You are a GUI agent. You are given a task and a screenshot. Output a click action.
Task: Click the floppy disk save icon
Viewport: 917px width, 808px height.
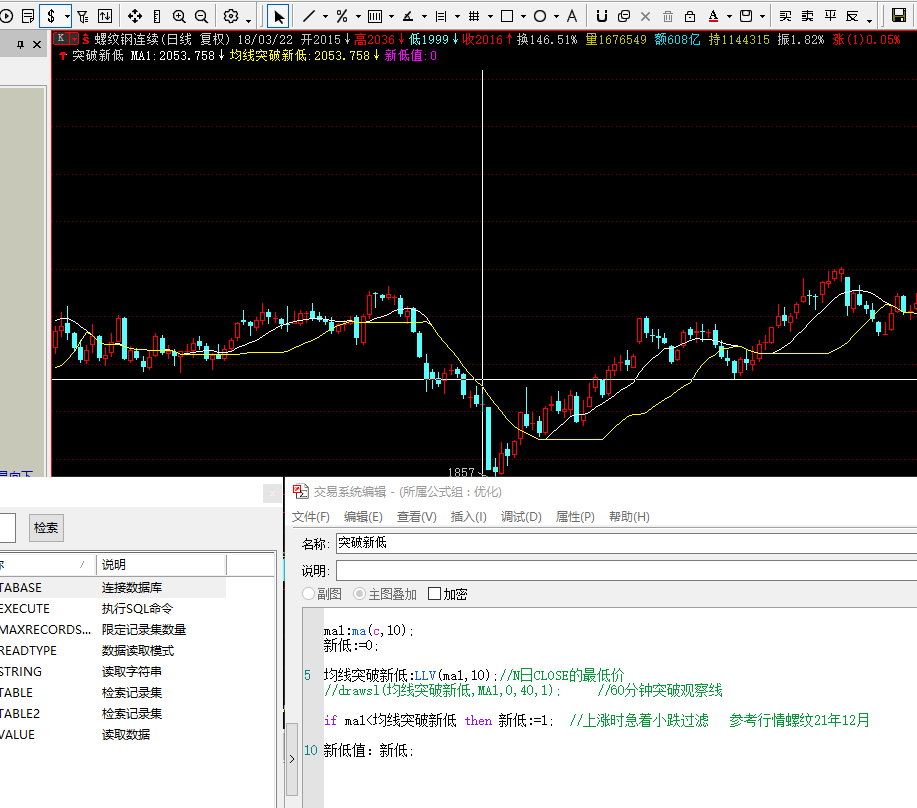tap(899, 16)
